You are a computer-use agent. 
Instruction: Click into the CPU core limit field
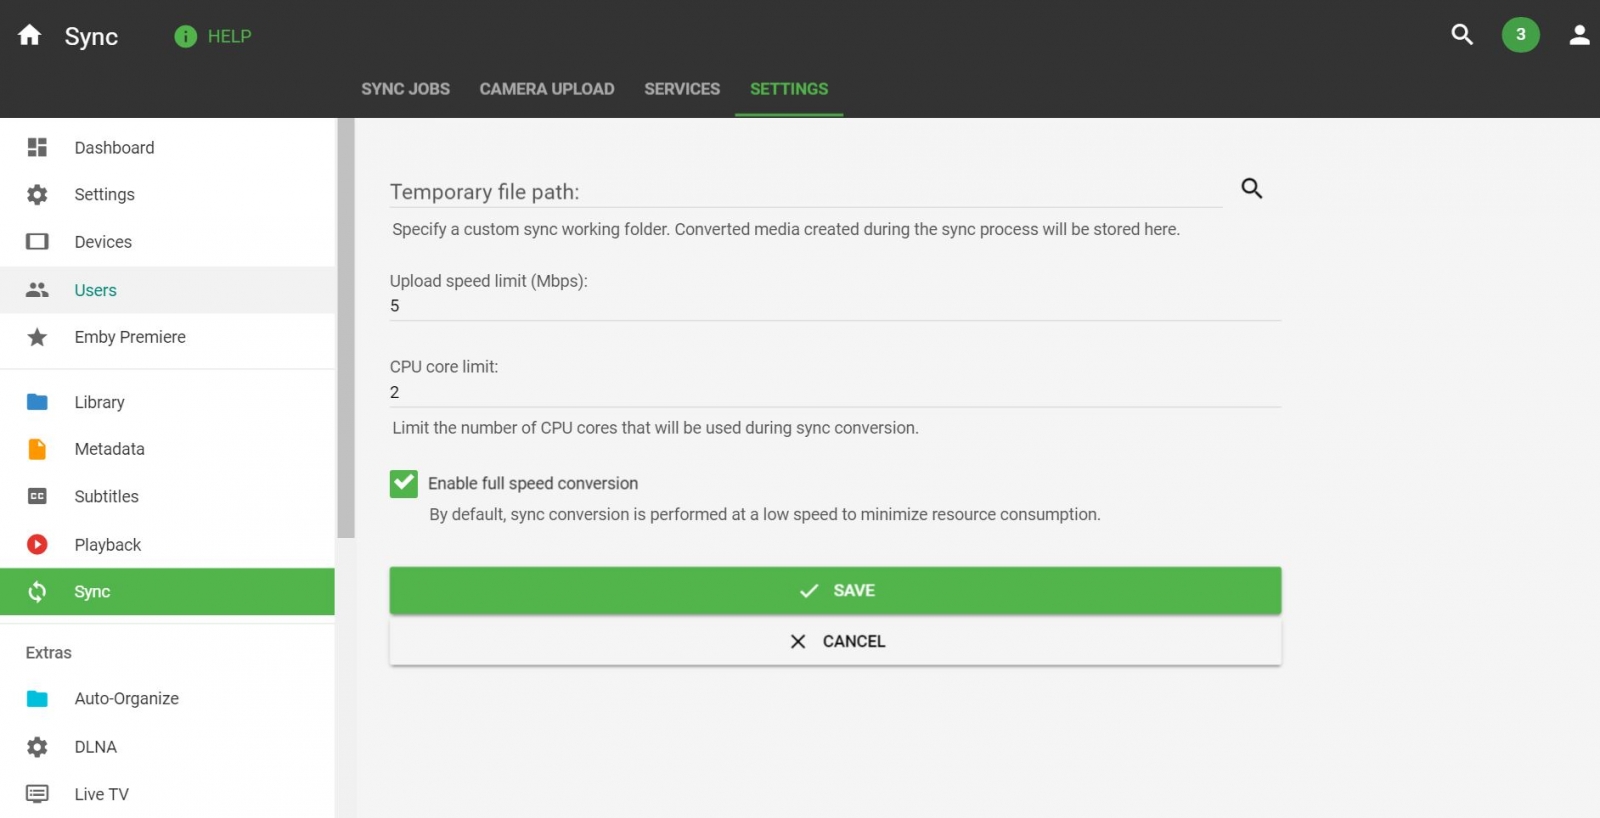pyautogui.click(x=835, y=392)
